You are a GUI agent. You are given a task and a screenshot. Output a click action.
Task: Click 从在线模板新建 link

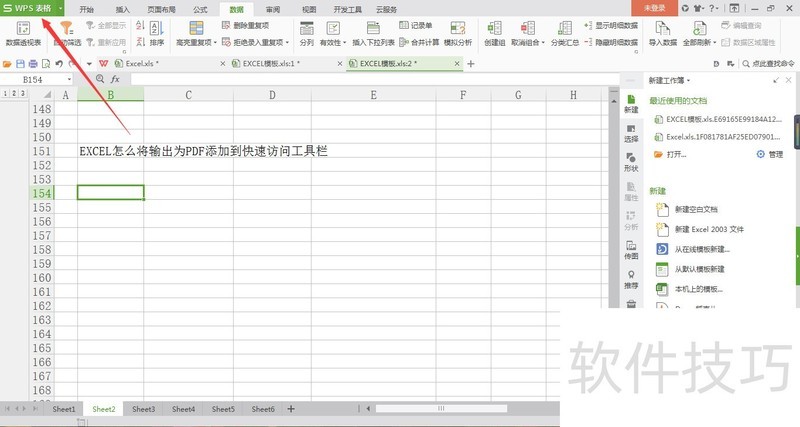point(693,249)
